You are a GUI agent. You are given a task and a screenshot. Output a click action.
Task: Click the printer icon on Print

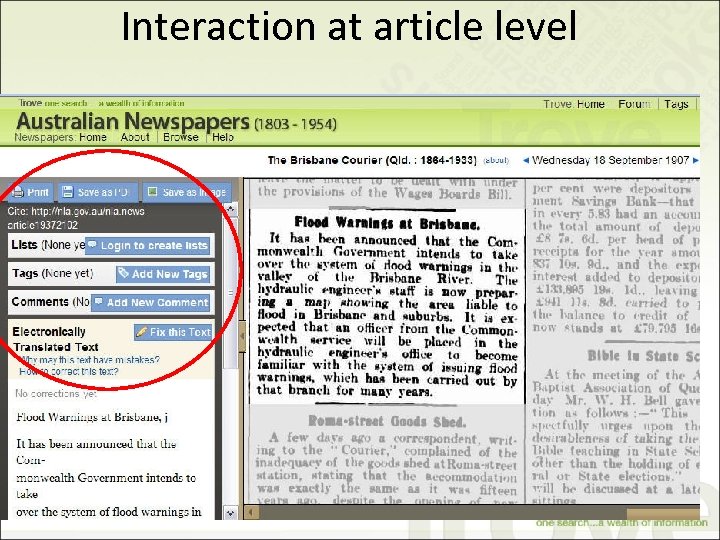point(17,192)
